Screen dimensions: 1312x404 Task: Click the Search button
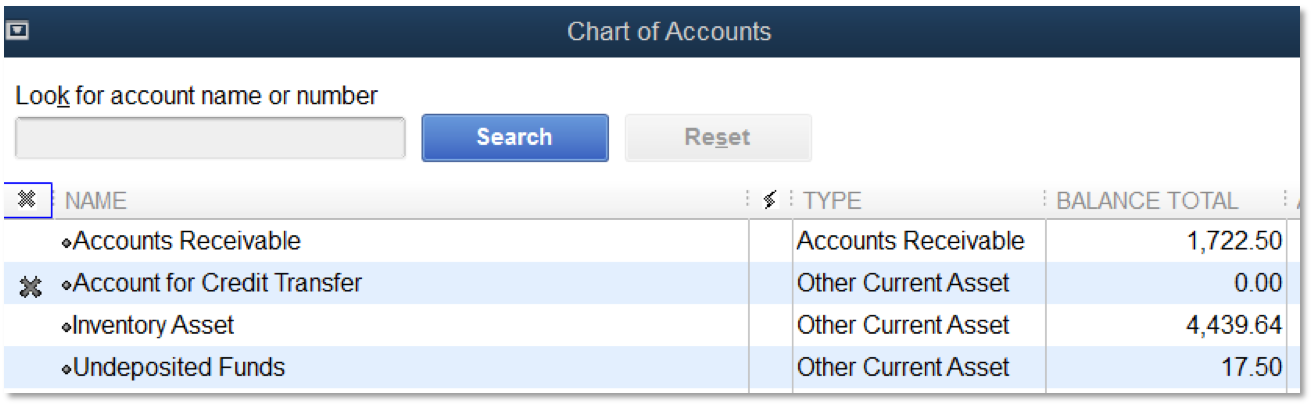point(515,137)
